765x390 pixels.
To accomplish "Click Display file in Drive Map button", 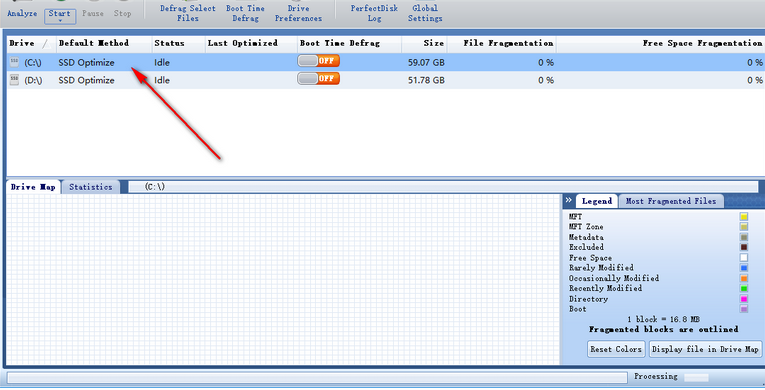I will pos(705,349).
